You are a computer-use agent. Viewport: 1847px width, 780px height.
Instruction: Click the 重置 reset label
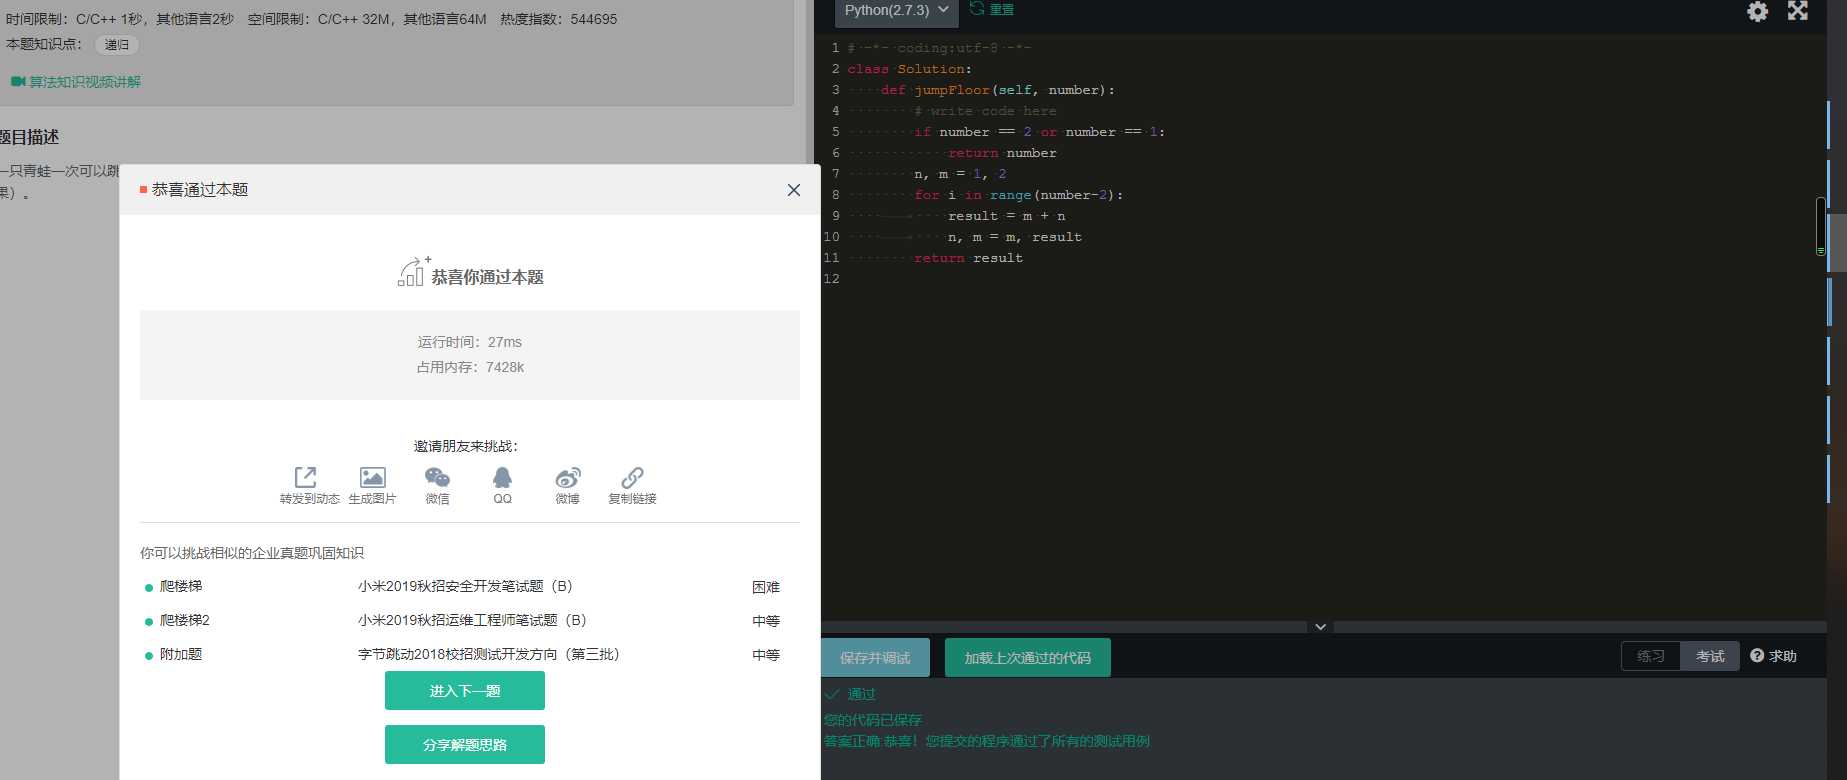pyautogui.click(x=1002, y=10)
